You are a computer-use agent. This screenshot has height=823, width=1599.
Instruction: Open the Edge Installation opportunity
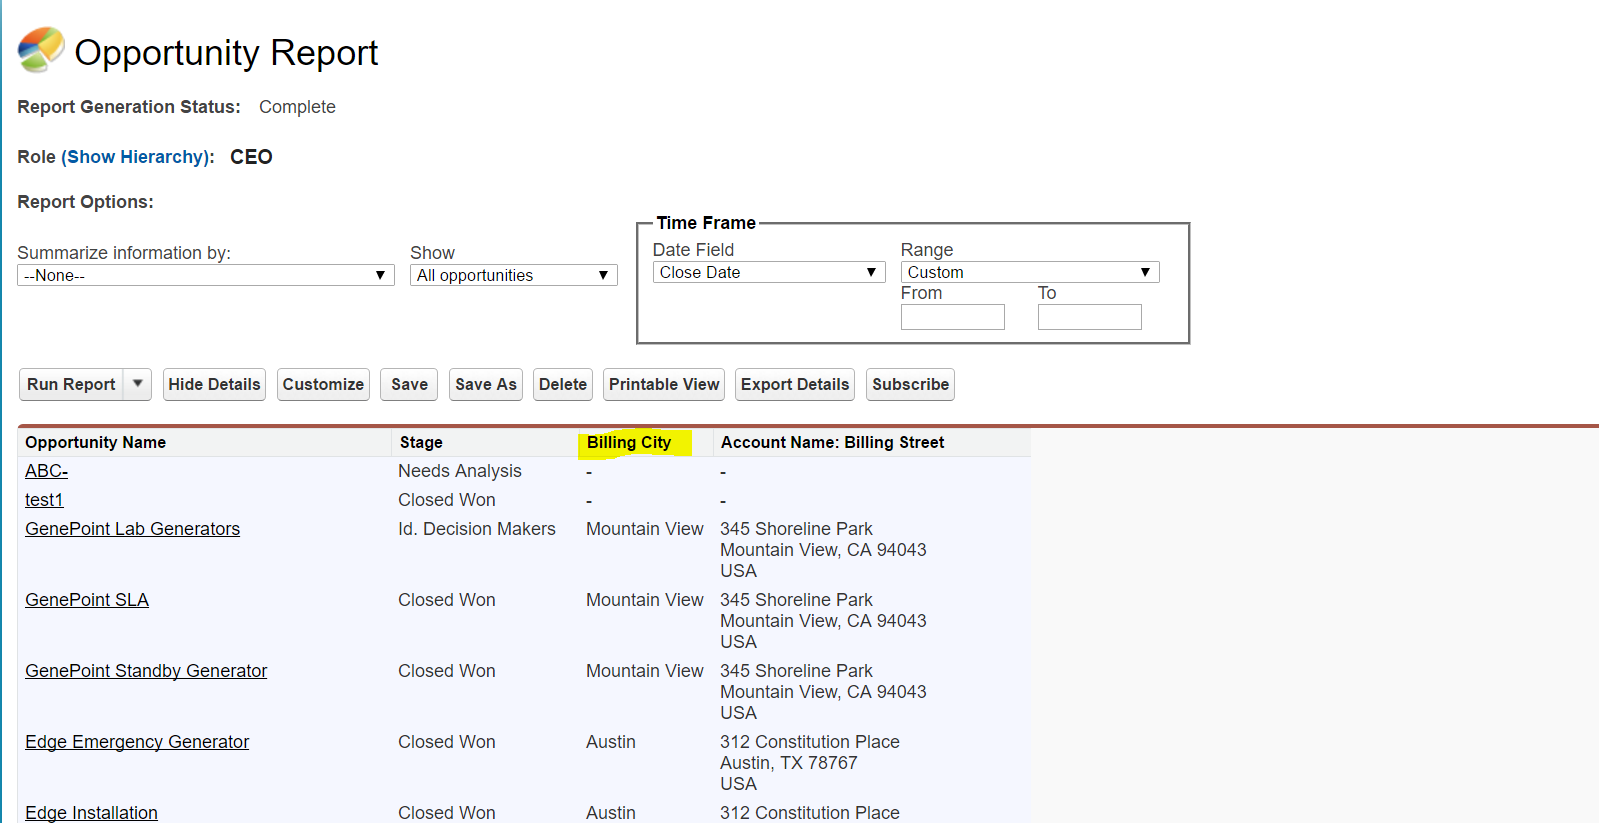click(x=91, y=813)
